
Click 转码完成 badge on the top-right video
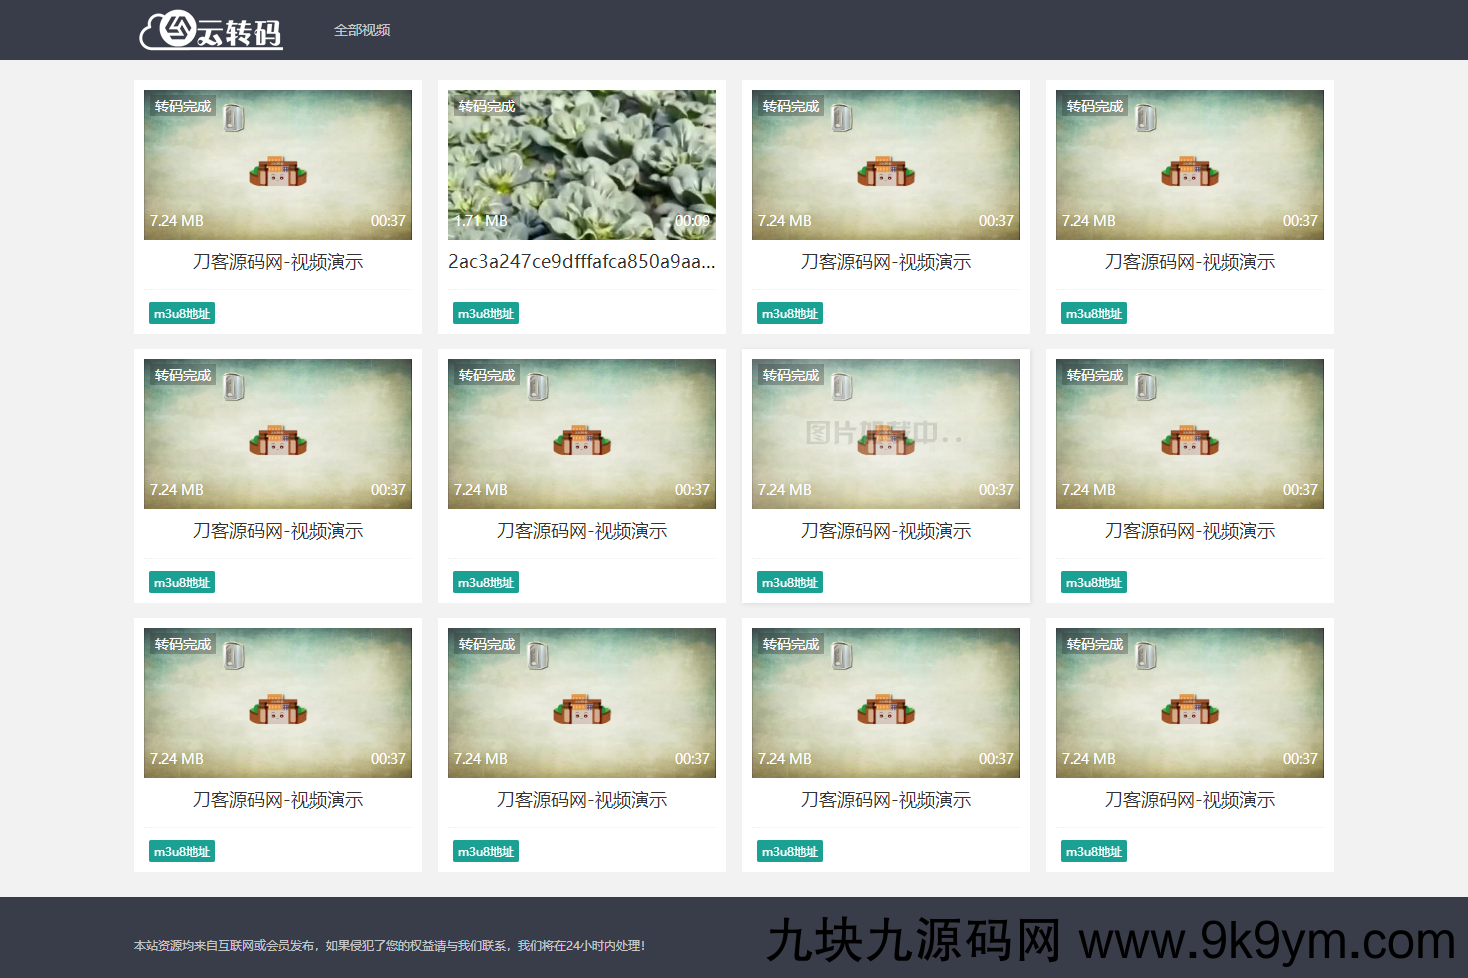coord(1095,106)
